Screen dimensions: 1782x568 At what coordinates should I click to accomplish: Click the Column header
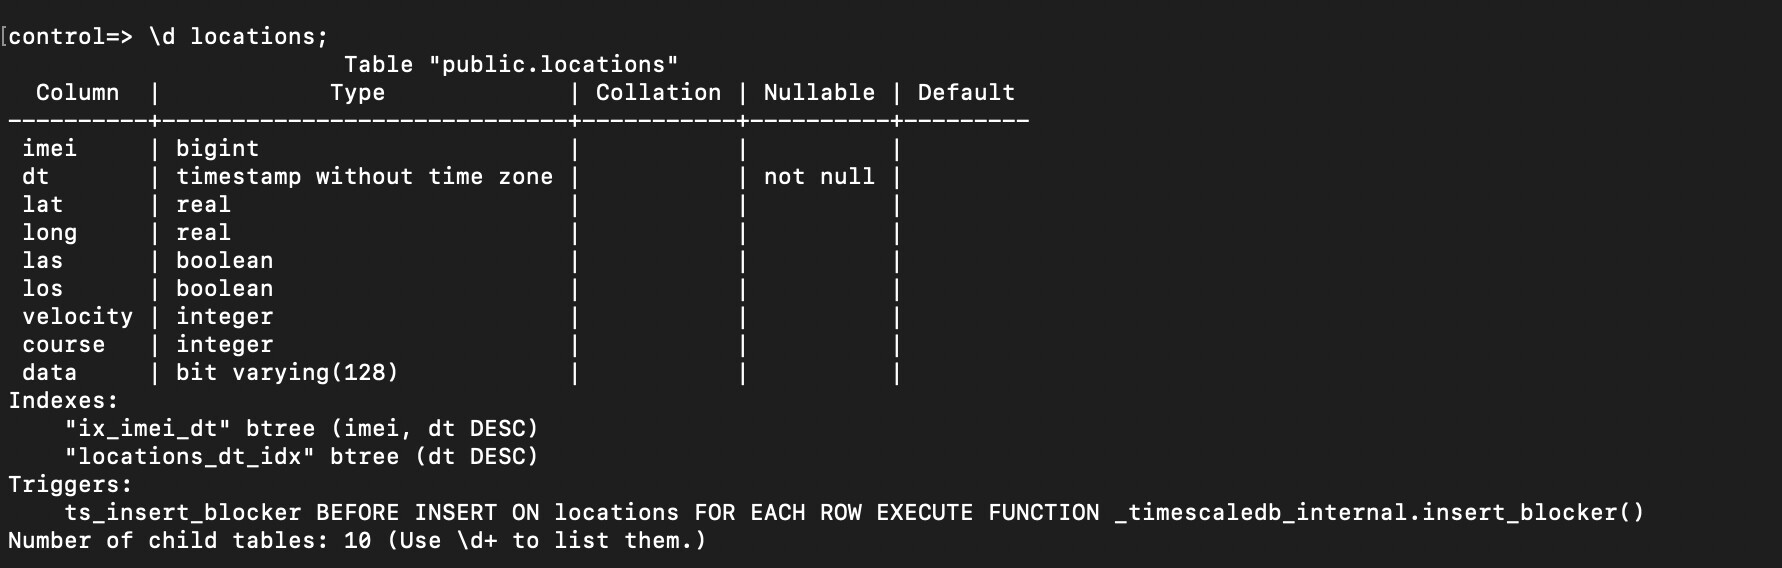(77, 93)
